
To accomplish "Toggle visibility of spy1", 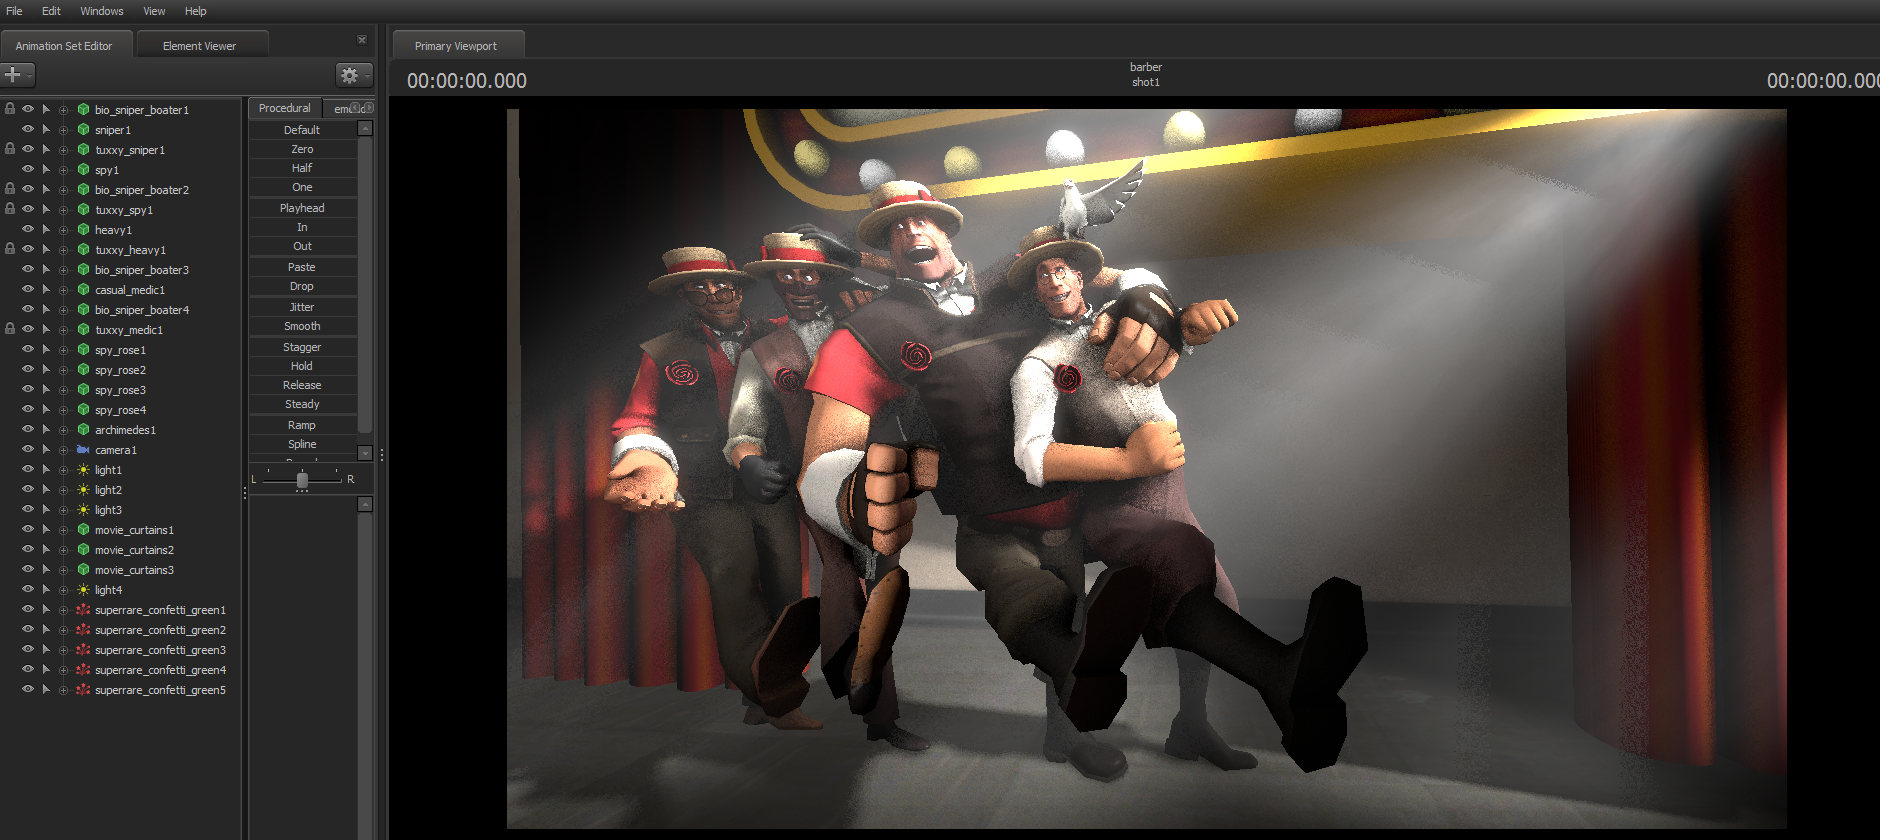I will tap(28, 169).
